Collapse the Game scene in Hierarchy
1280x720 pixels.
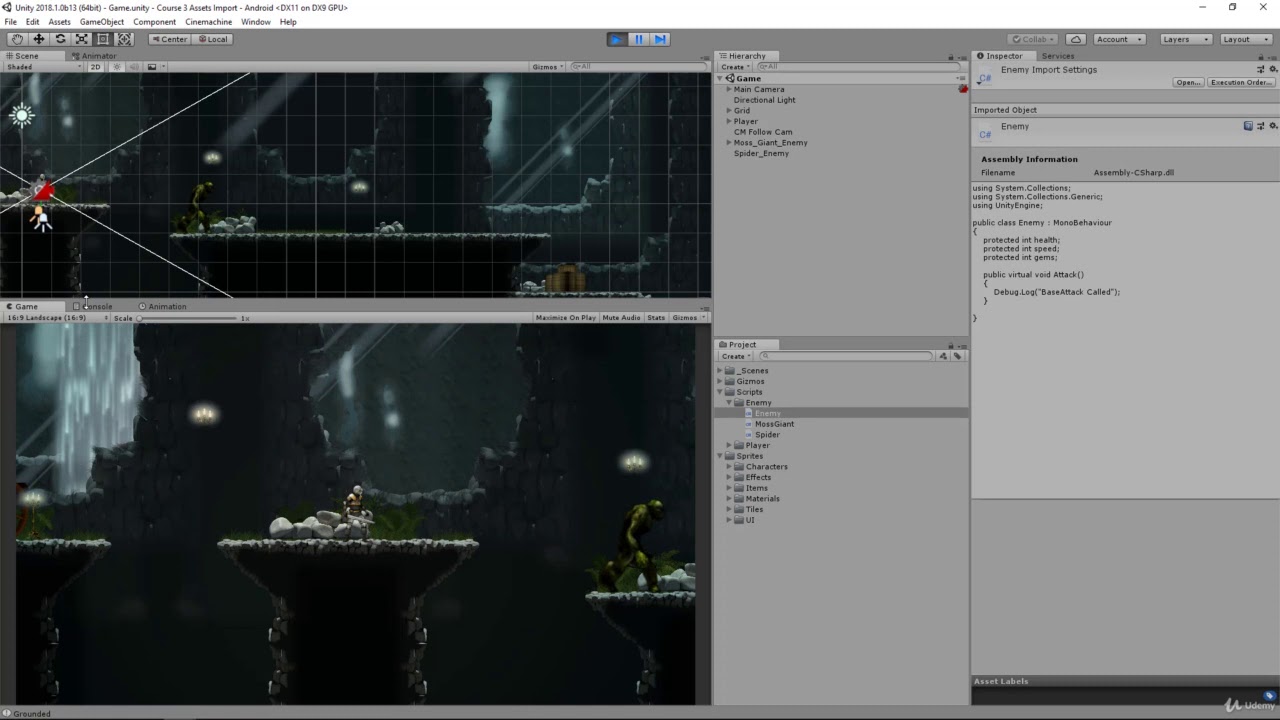tap(720, 78)
